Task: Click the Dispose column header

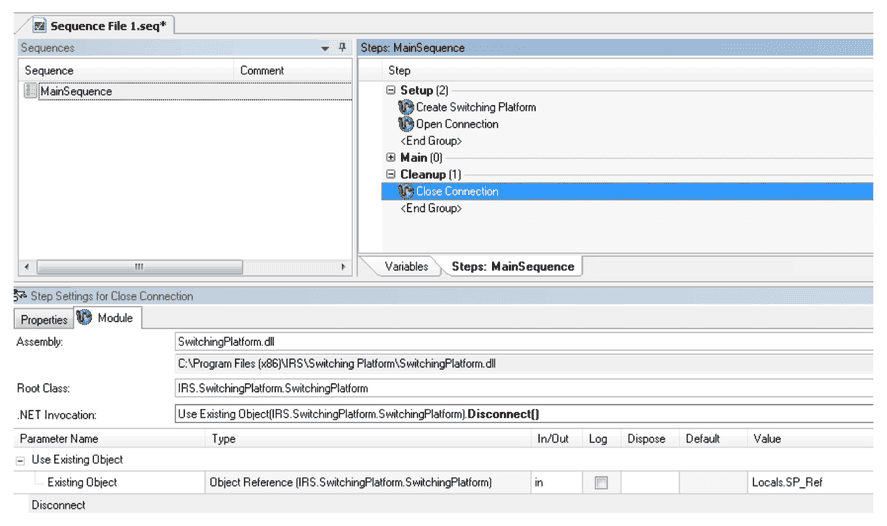Action: 650,439
